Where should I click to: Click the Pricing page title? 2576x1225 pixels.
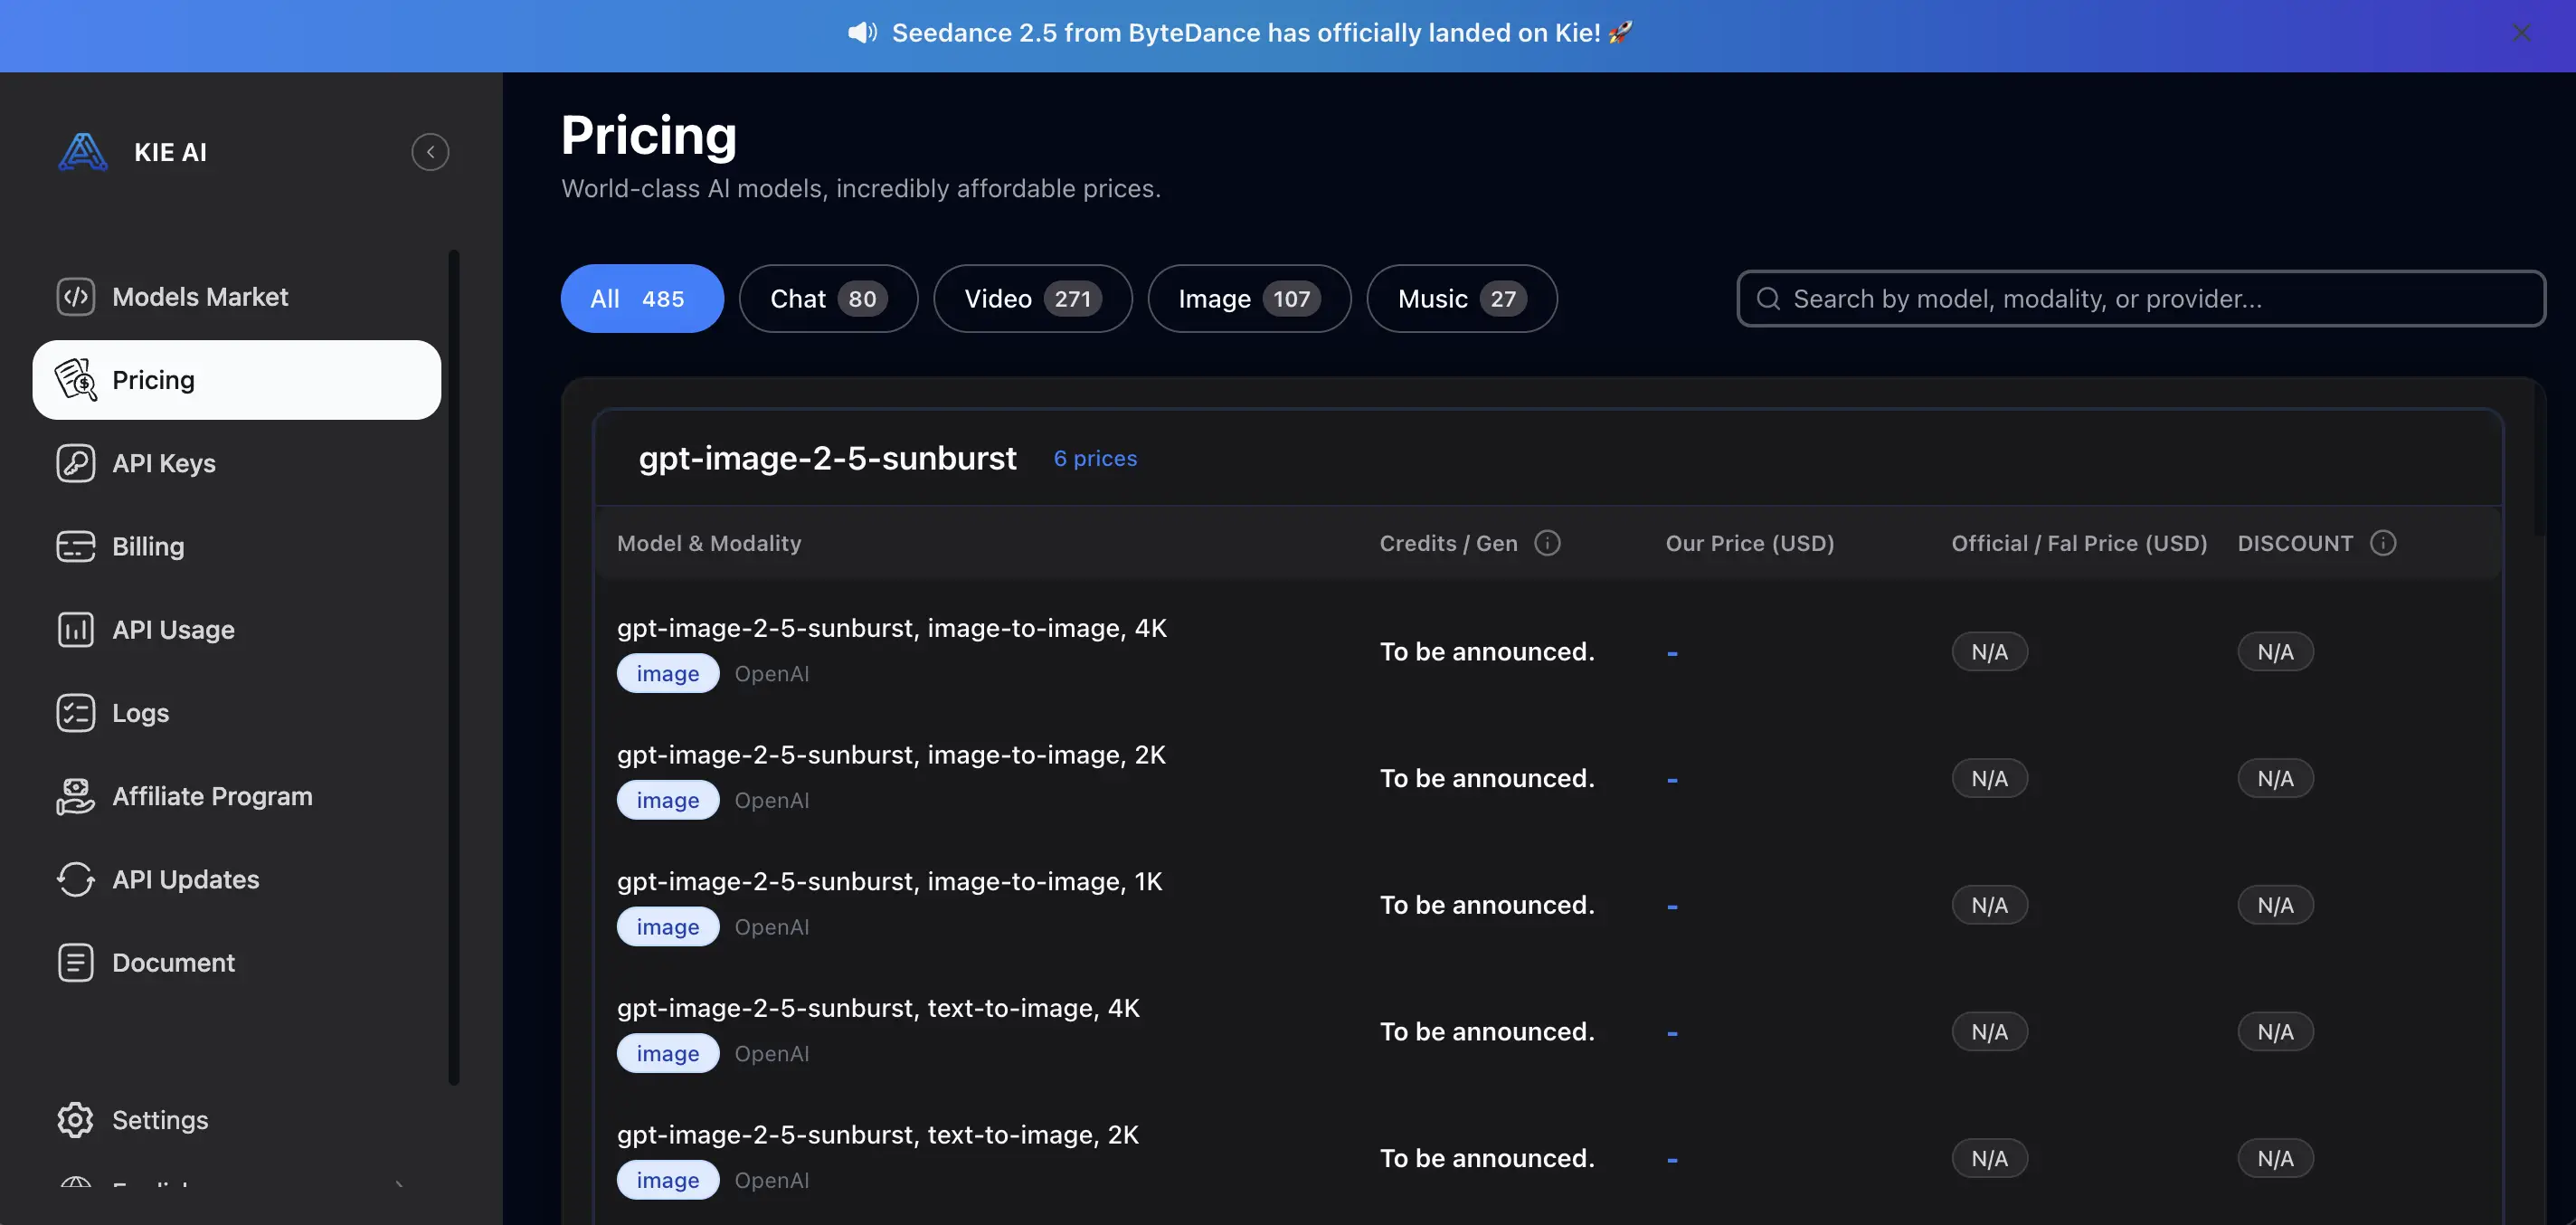649,136
